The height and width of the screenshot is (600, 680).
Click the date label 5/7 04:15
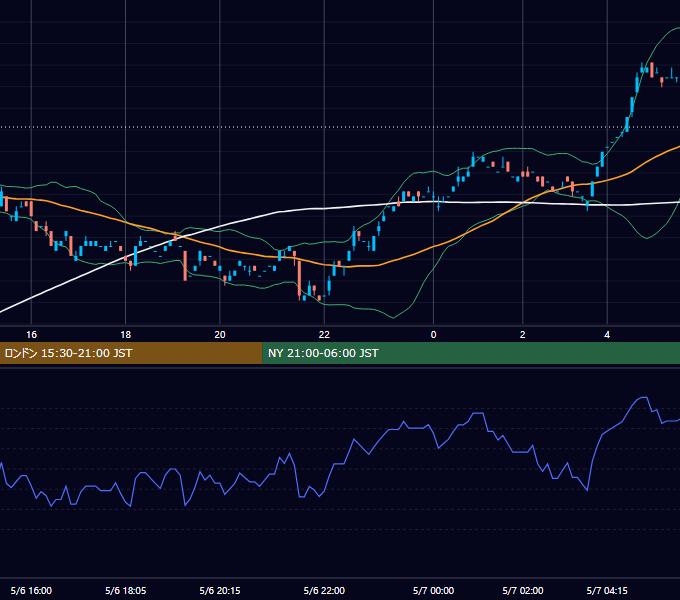607,590
